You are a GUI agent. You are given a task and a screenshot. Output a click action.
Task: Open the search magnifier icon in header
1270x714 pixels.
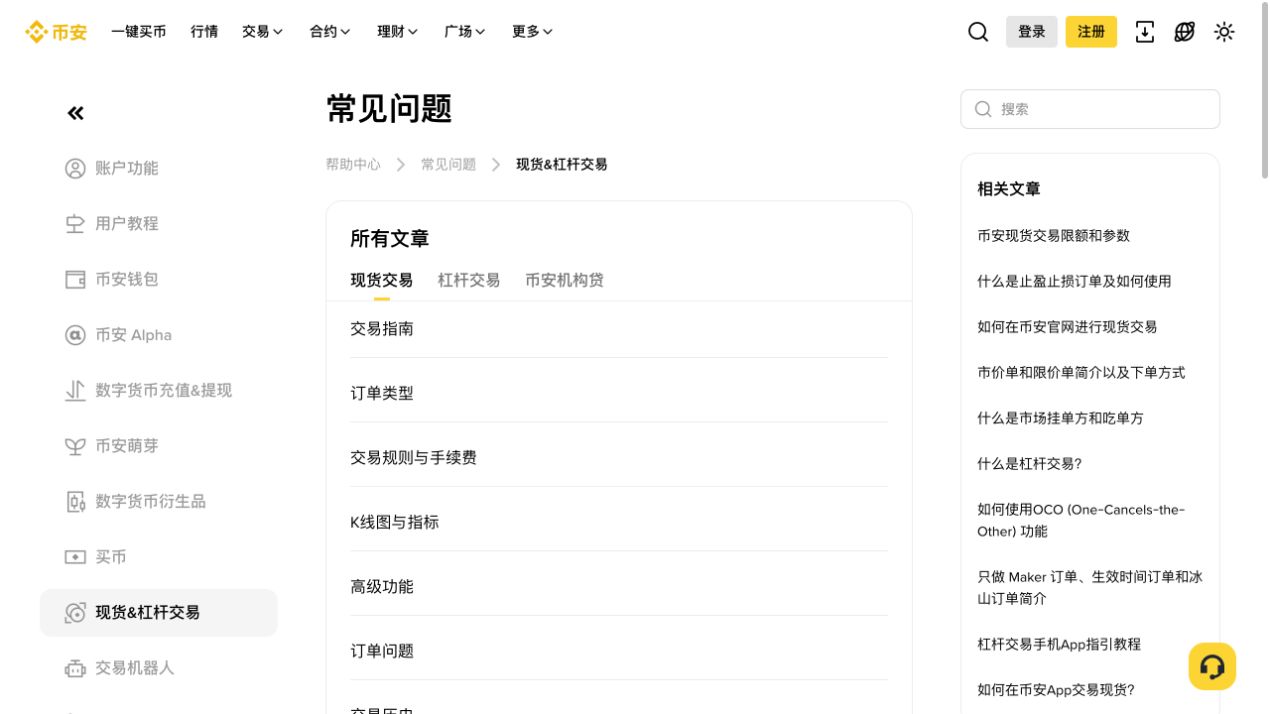tap(978, 32)
